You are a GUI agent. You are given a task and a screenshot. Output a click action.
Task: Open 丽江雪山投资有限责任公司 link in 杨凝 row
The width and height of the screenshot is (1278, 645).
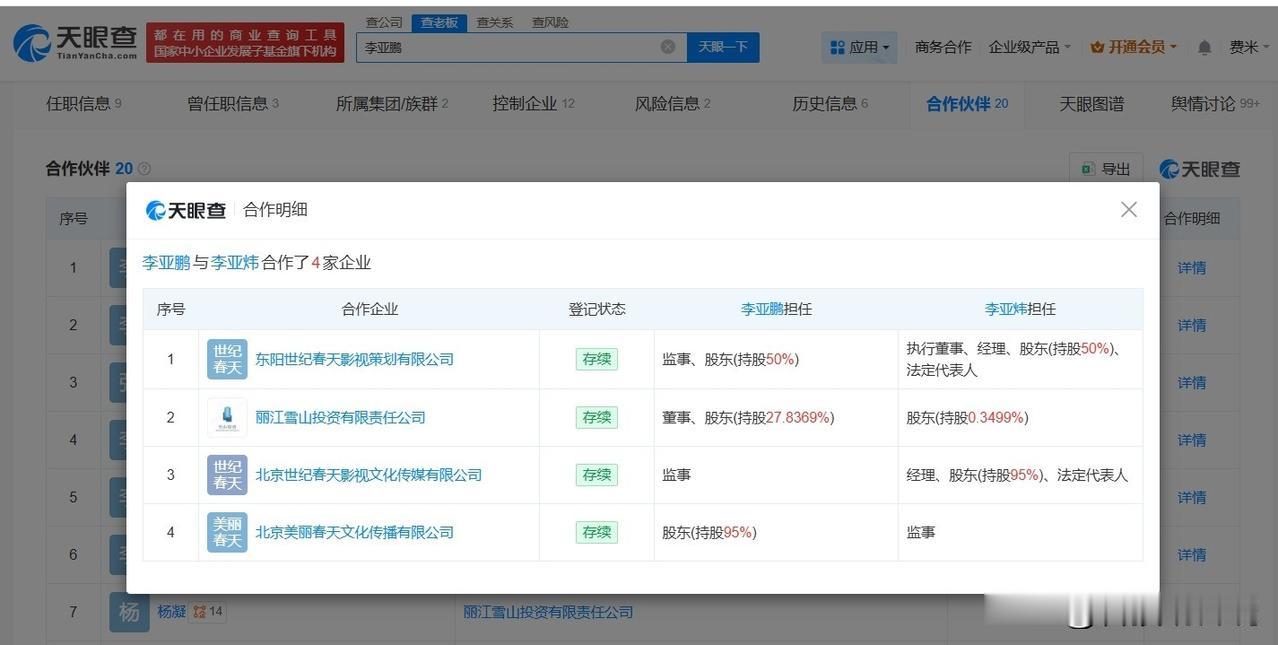(548, 612)
